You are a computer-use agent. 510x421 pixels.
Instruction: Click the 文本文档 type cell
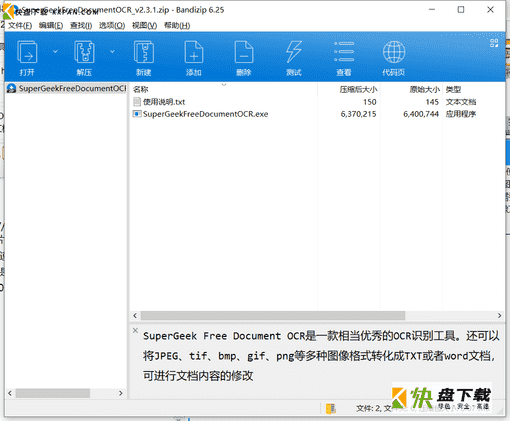(x=461, y=102)
